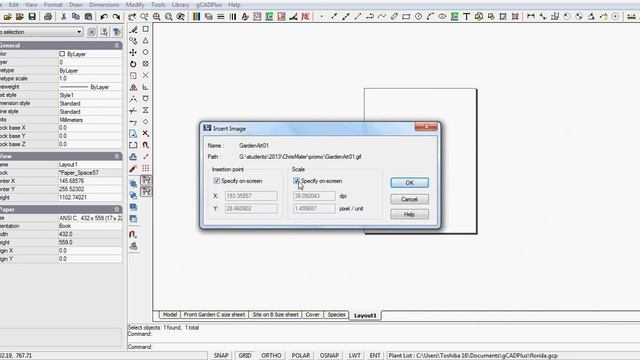Select the Rectangle draw tool
This screenshot has height=360, width=640.
406,17
